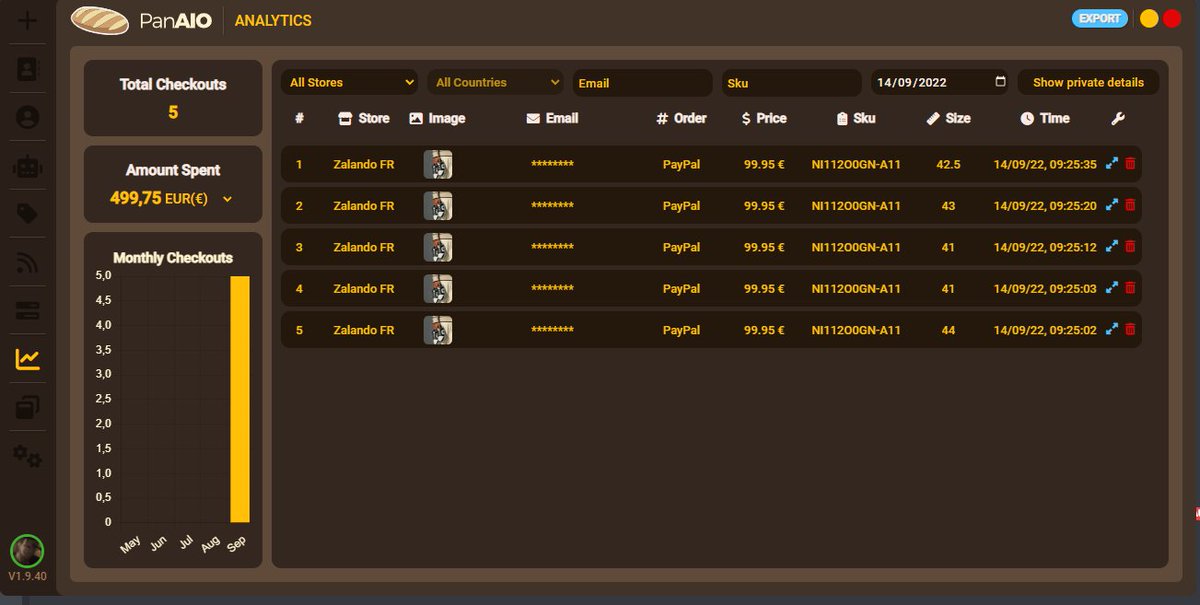Click size 43 in row 2
Viewport: 1200px width, 605px height.
948,206
